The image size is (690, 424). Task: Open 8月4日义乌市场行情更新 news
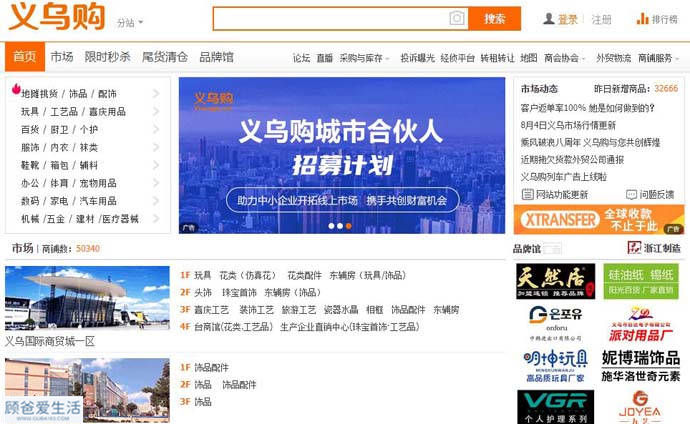568,125
